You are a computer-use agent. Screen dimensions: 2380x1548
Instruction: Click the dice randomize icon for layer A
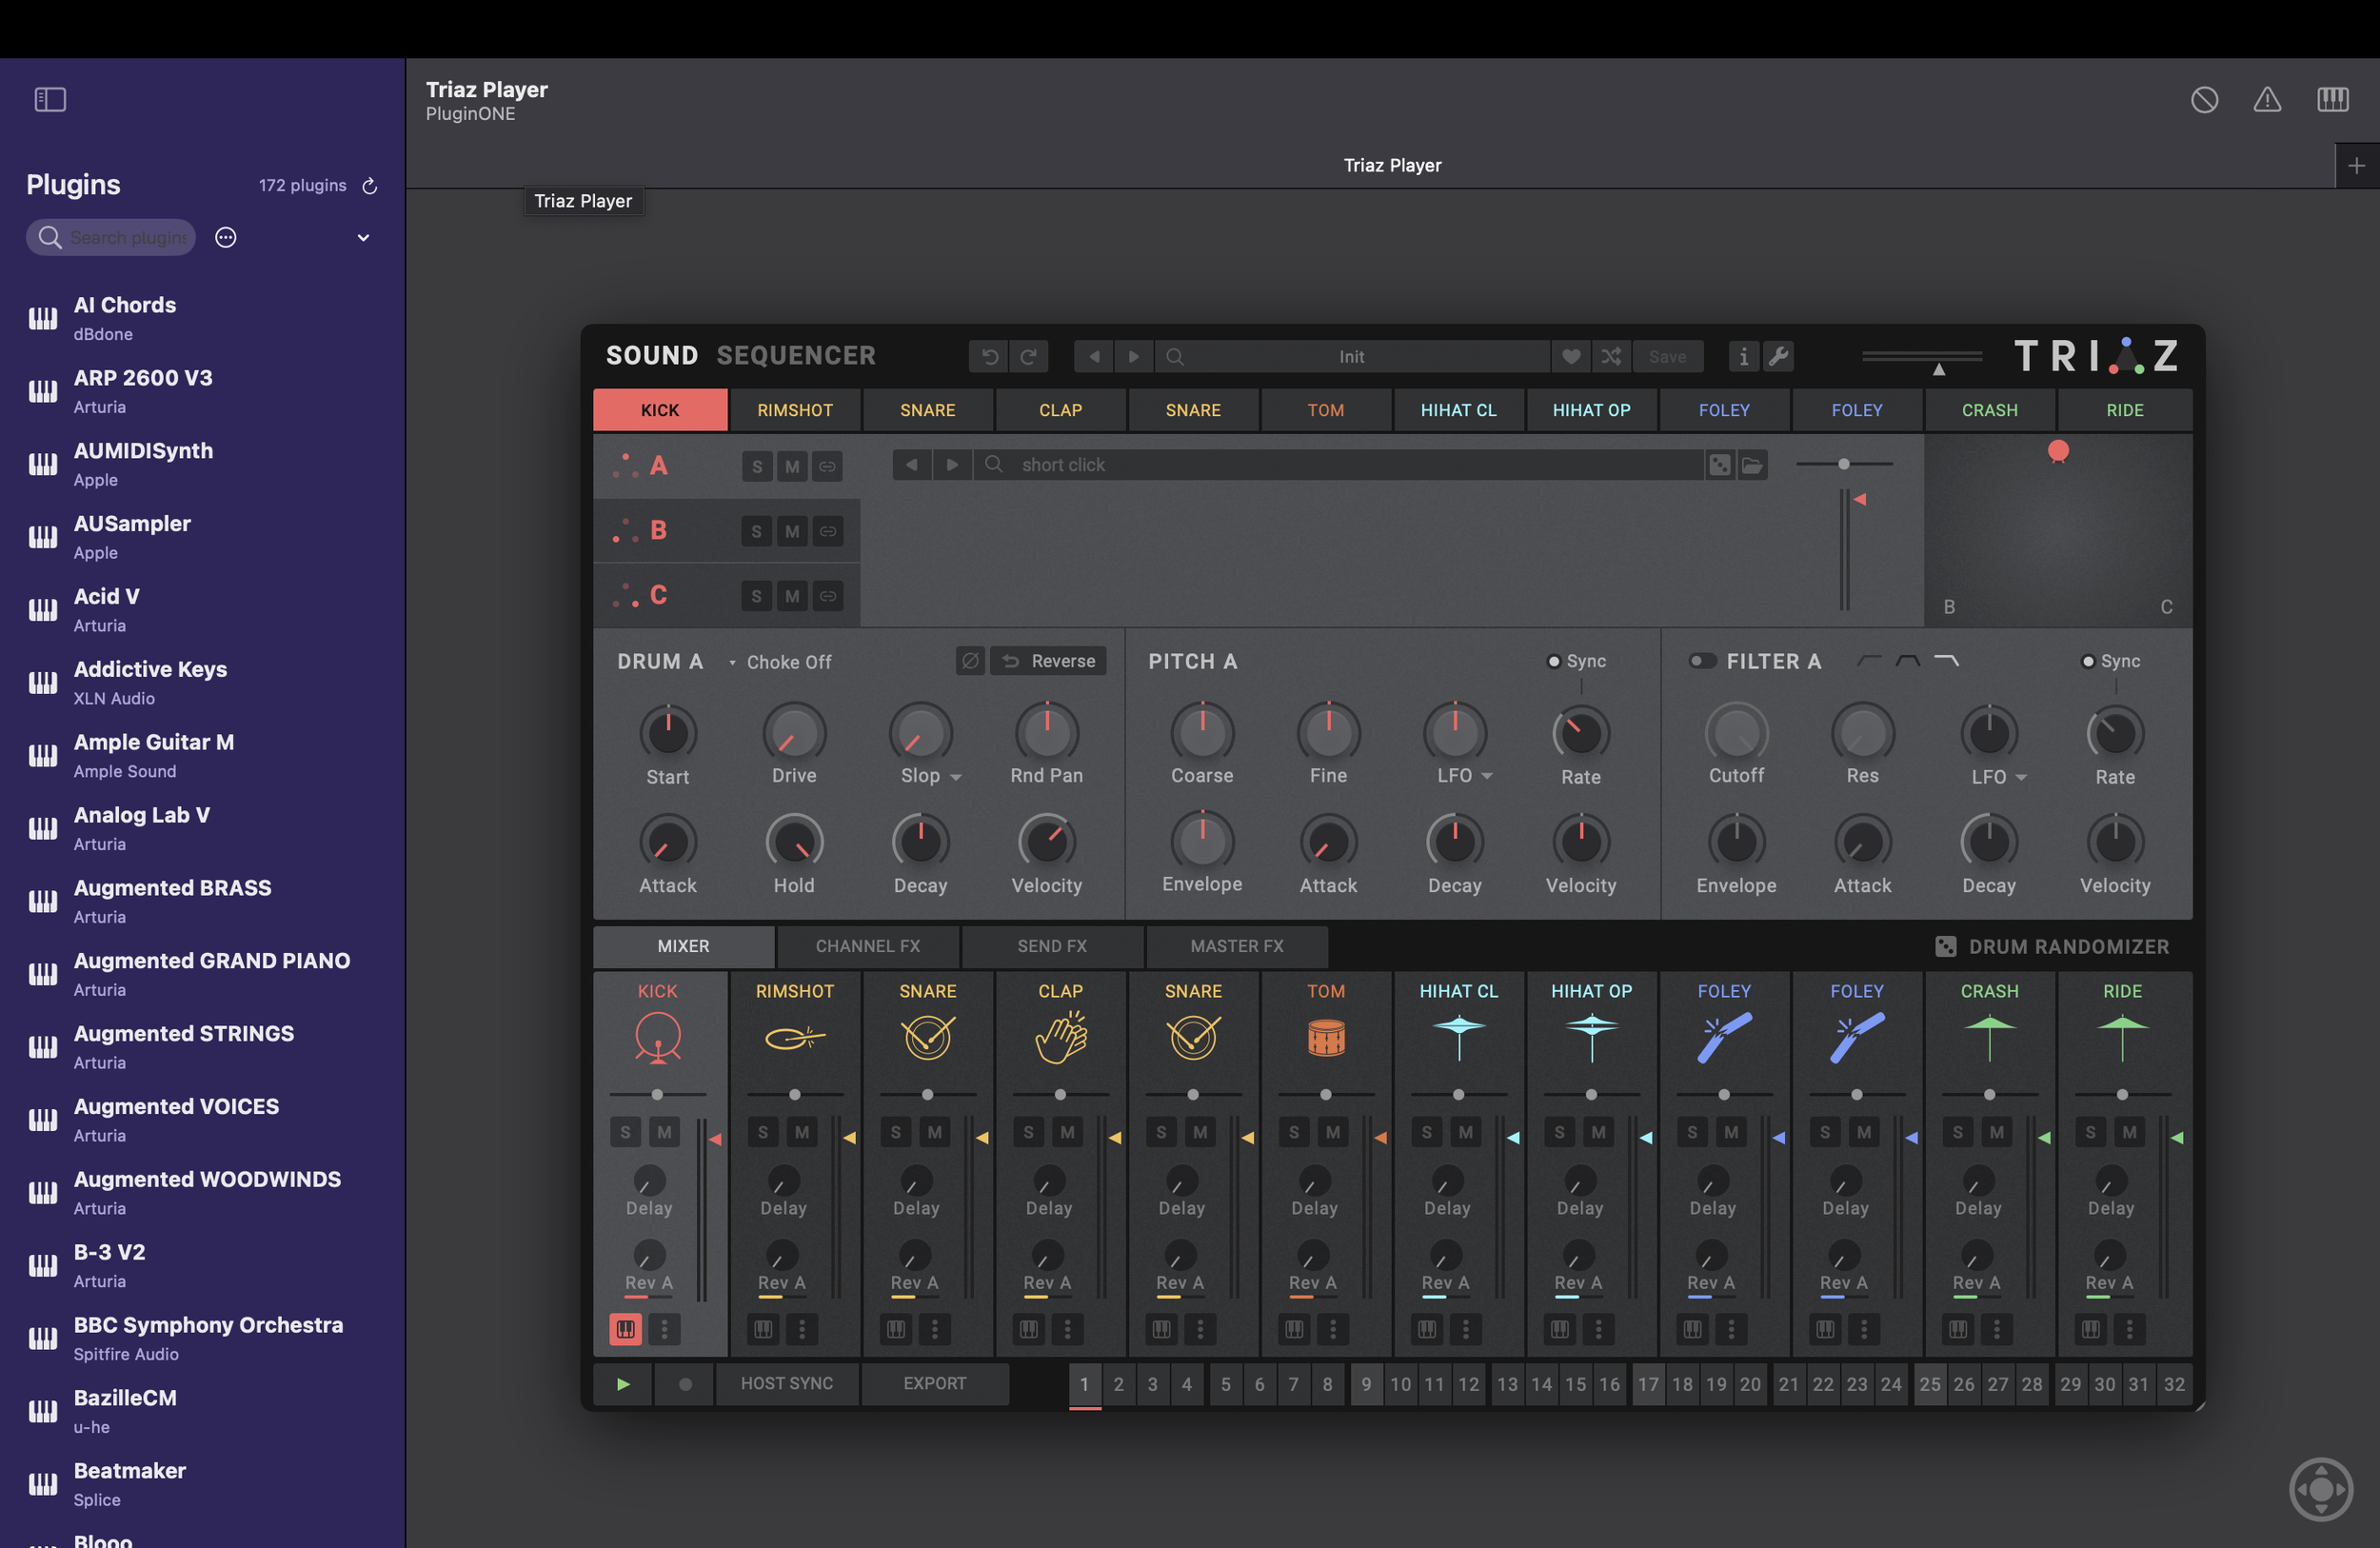click(1719, 465)
